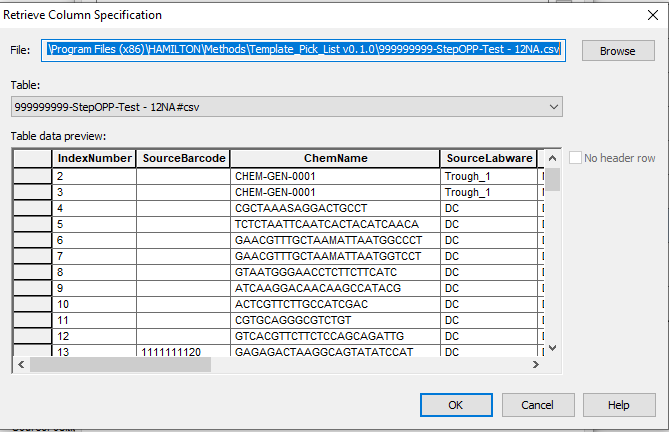Screen dimensions: 669x432
Task: Select the SourceLabware column header
Action: pyautogui.click(x=488, y=158)
